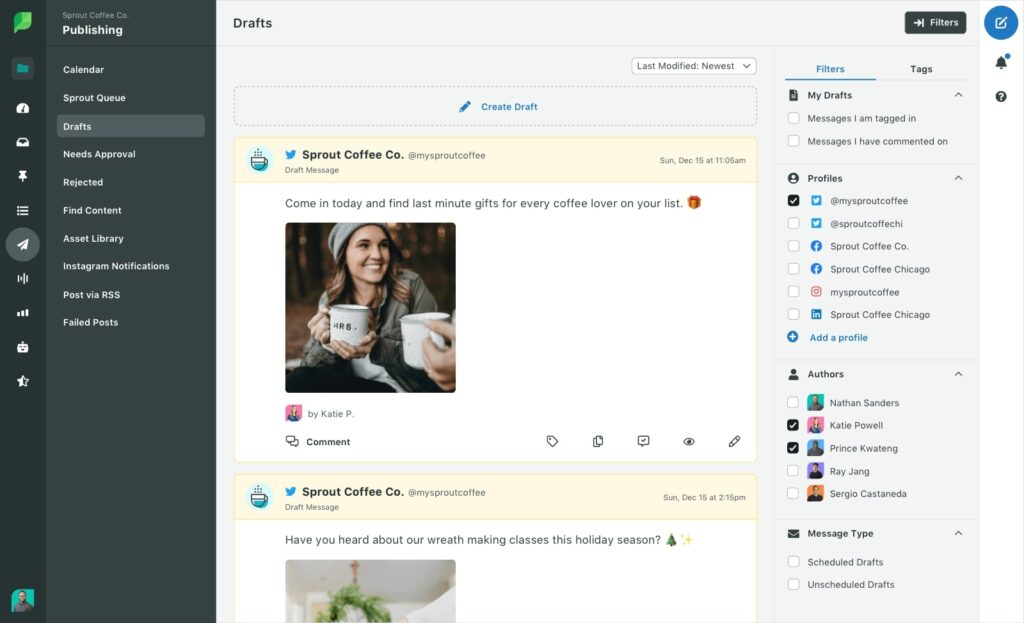This screenshot has width=1024, height=623.
Task: Click the Create Draft button
Action: pyautogui.click(x=497, y=105)
